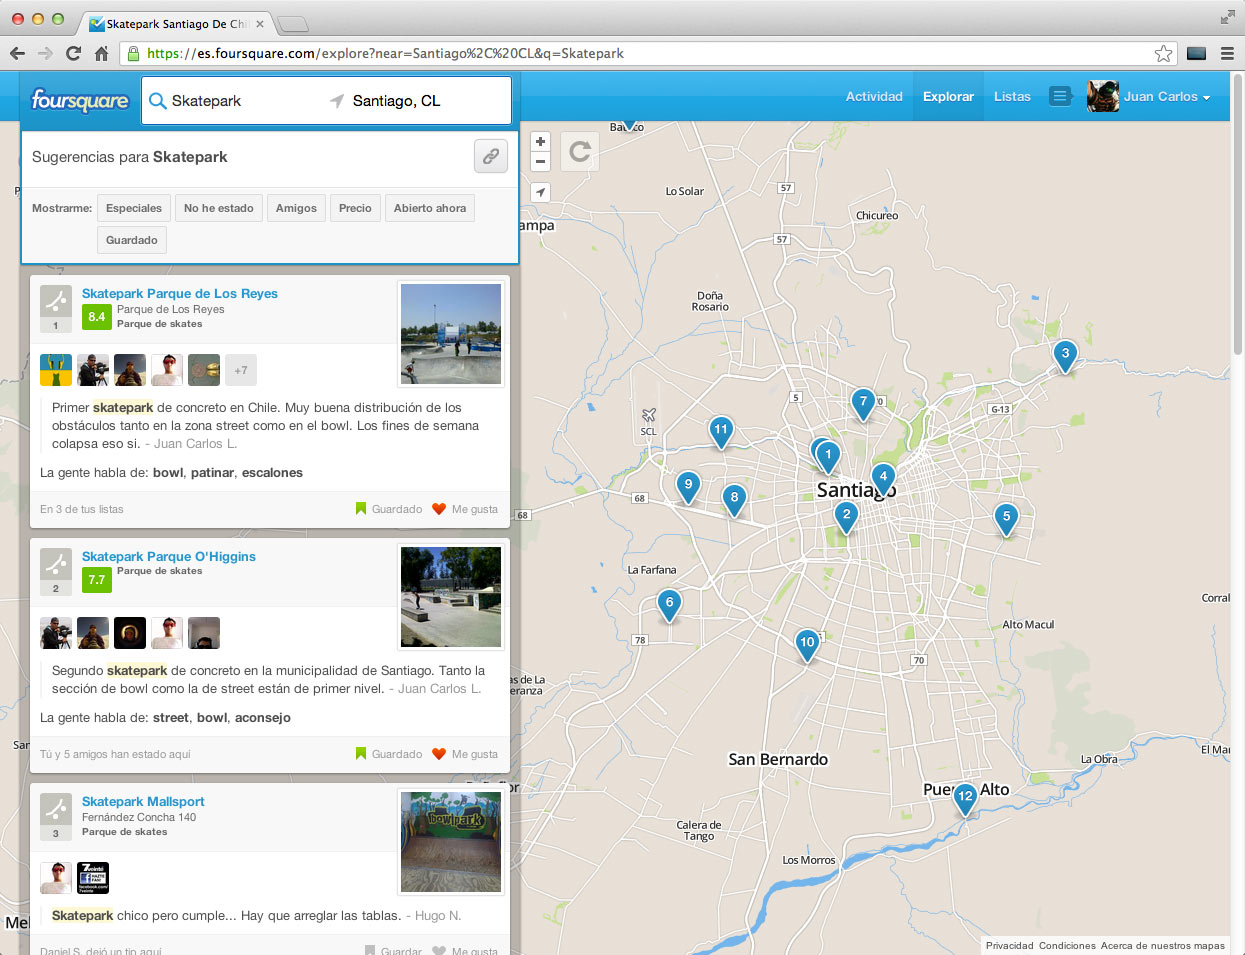Open Acerca de nuestros mapas link
This screenshot has height=955, width=1245.
point(1162,945)
